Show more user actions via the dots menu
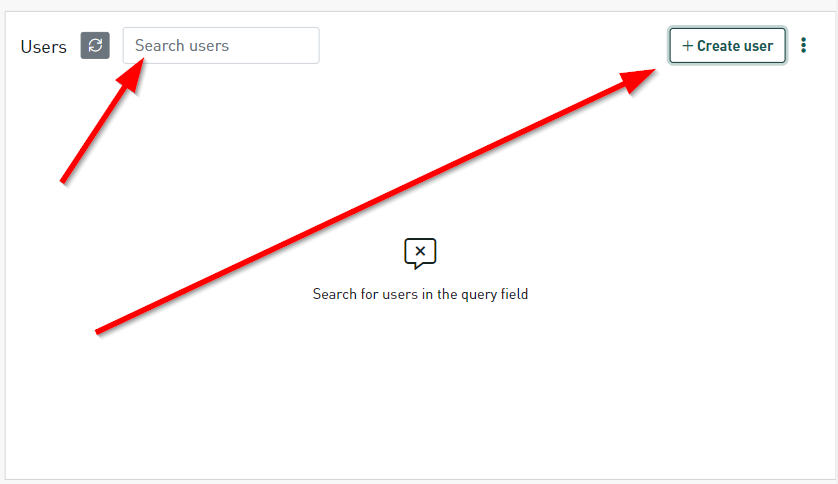This screenshot has width=838, height=484. [x=803, y=45]
